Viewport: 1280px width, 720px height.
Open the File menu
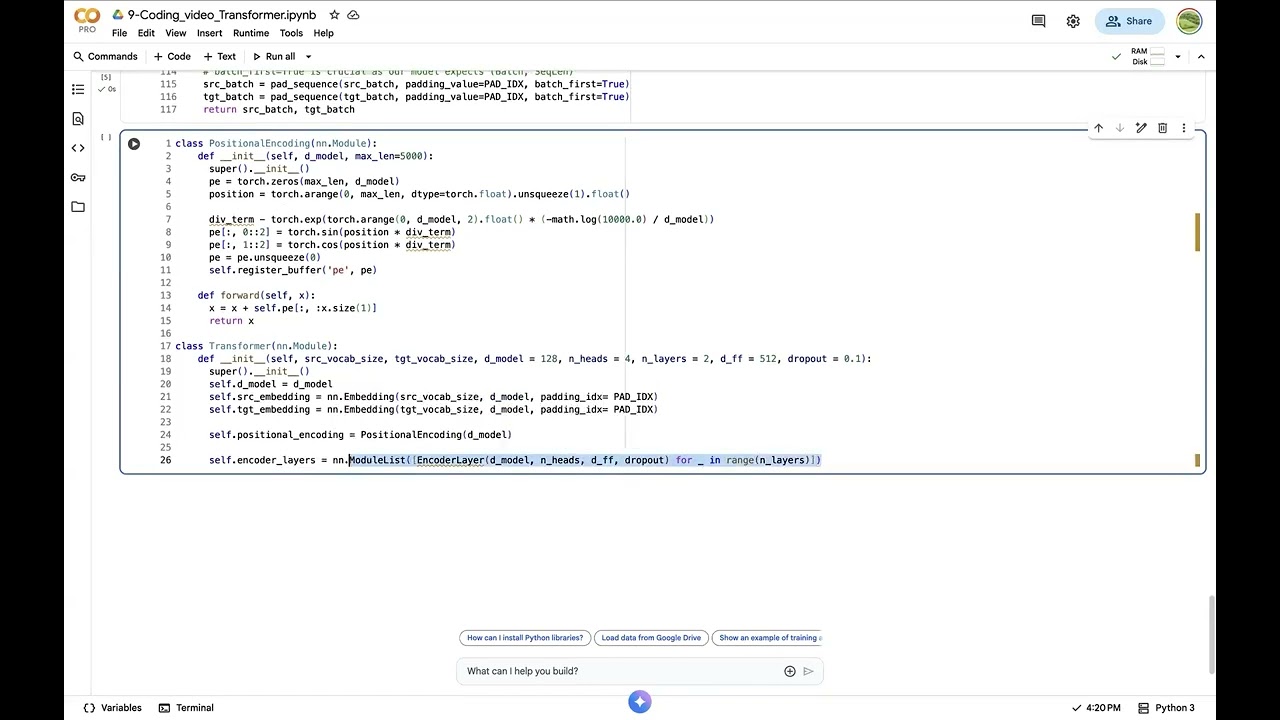tap(120, 33)
